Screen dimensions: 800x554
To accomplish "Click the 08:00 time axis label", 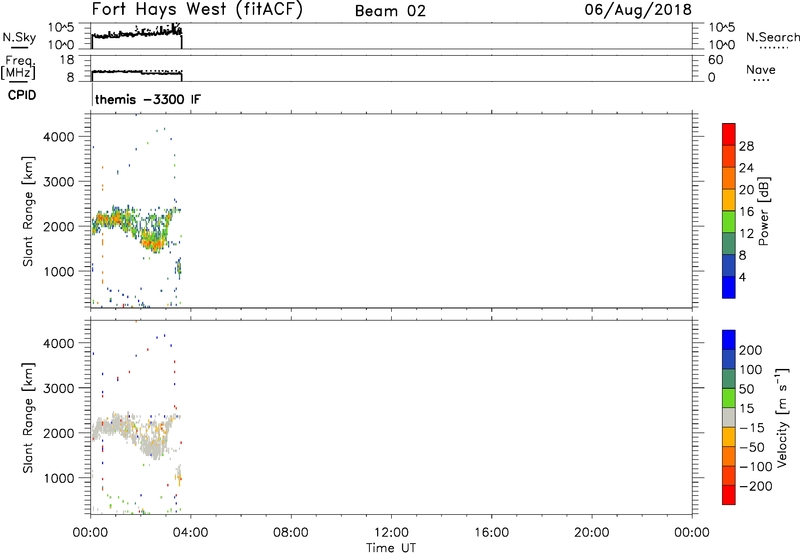I will pyautogui.click(x=291, y=533).
